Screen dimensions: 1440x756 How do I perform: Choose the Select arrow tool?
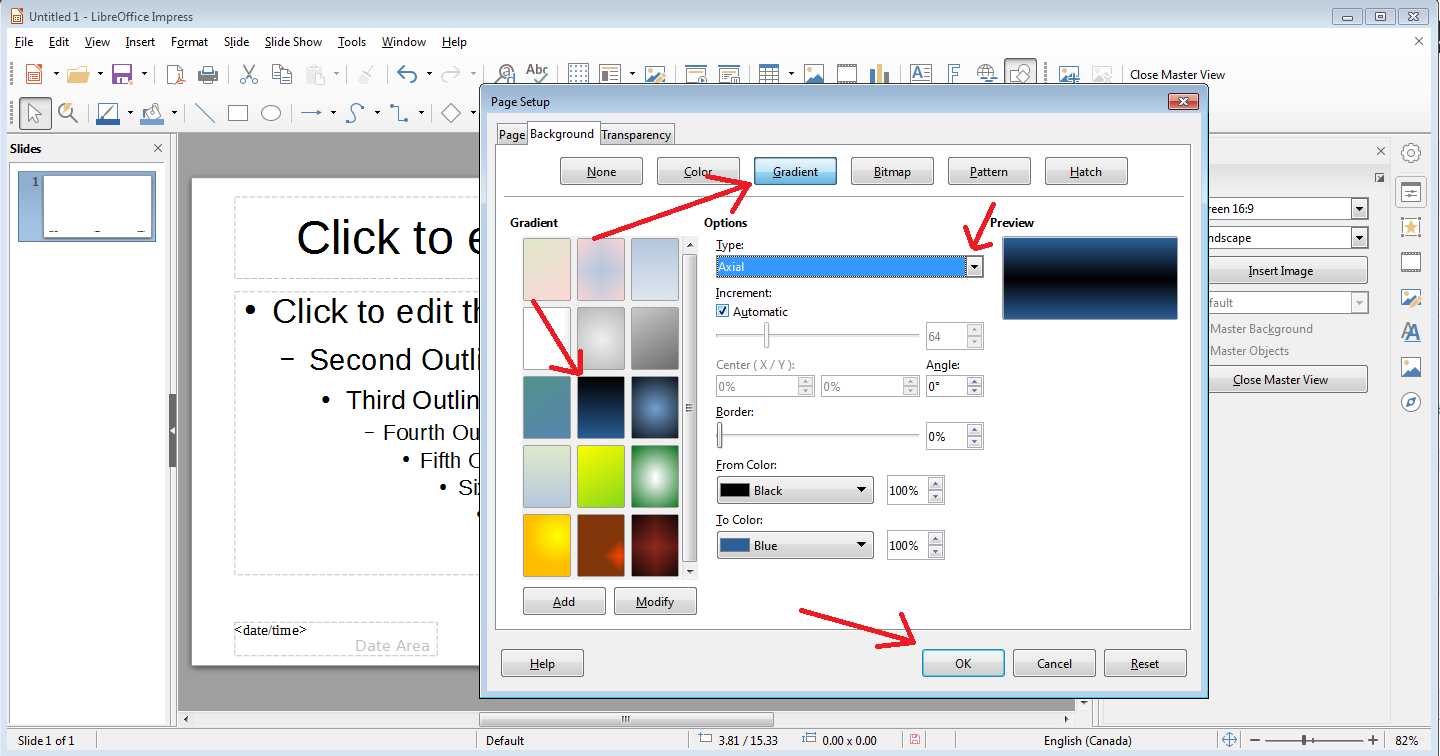35,113
